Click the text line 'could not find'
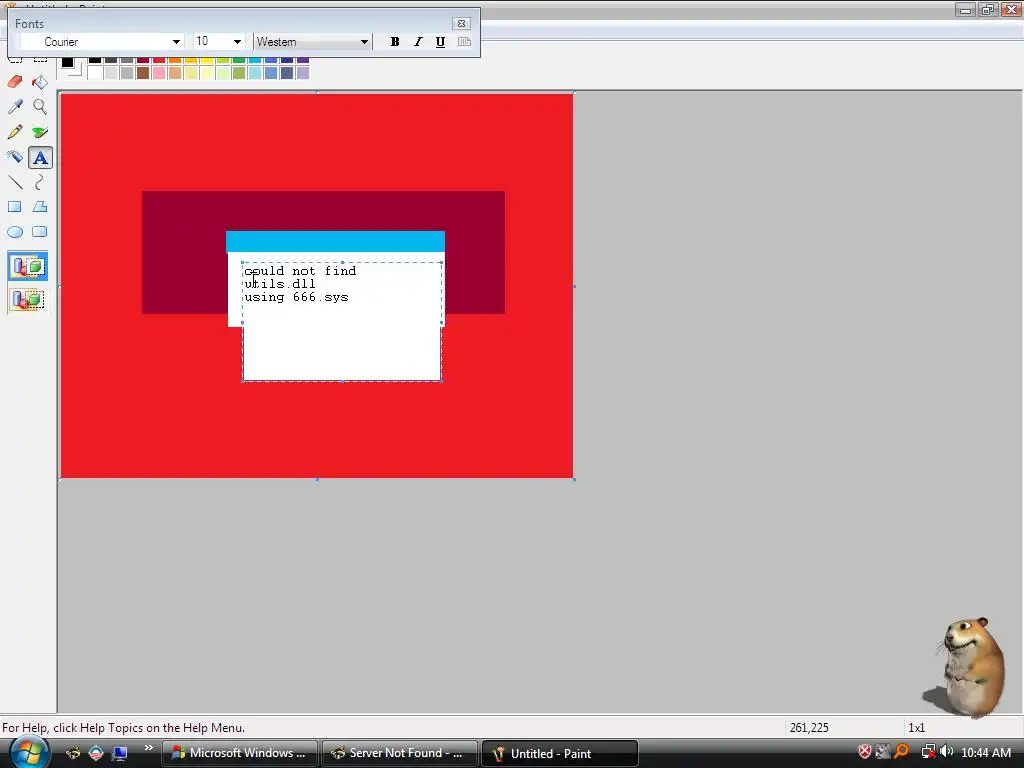This screenshot has height=768, width=1024. click(300, 271)
